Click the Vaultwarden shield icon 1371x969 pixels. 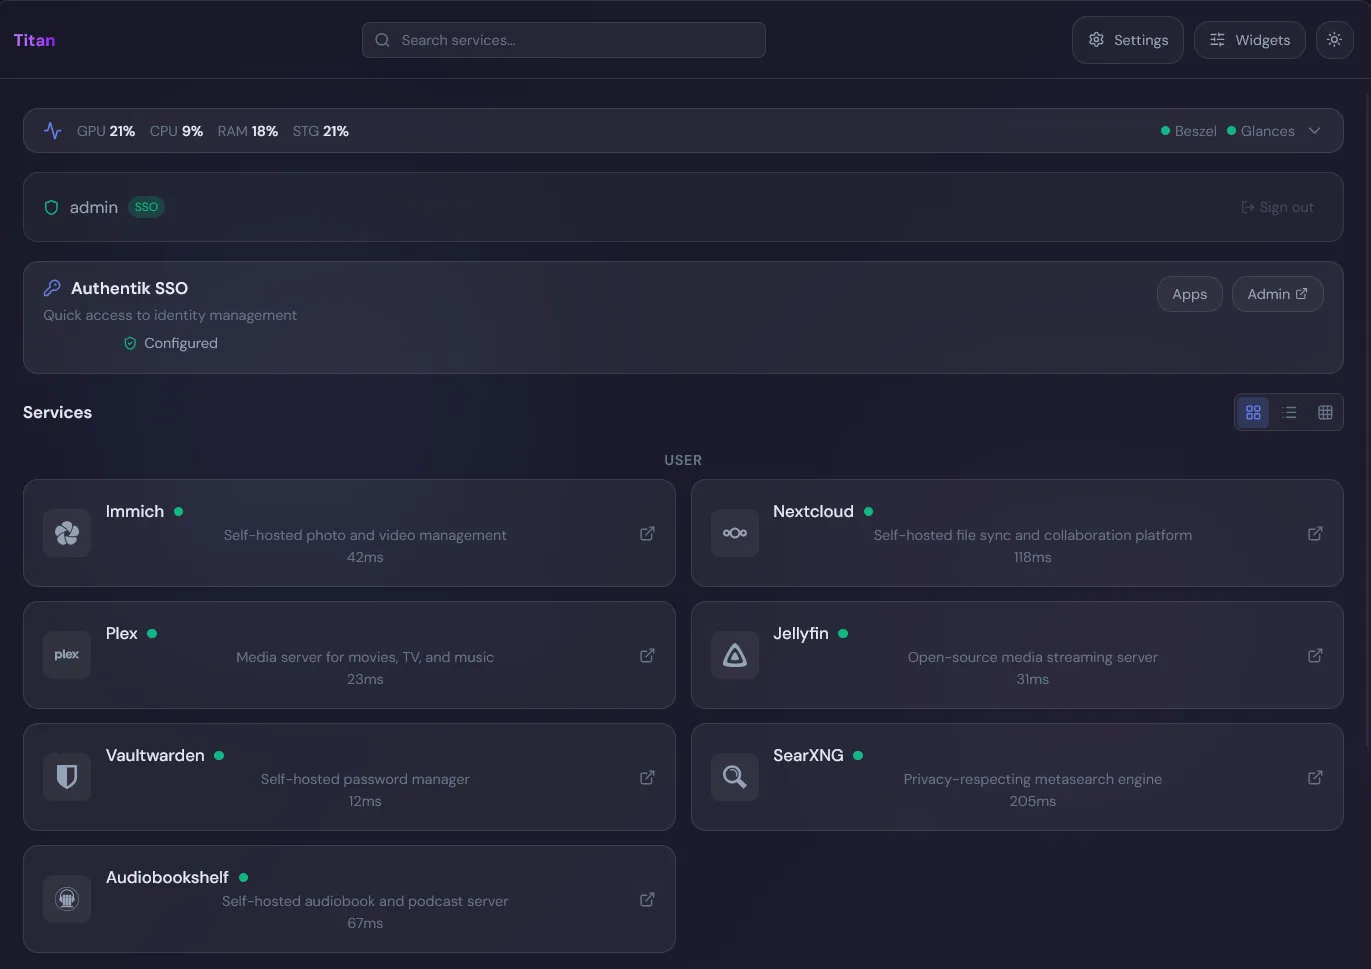pos(67,777)
